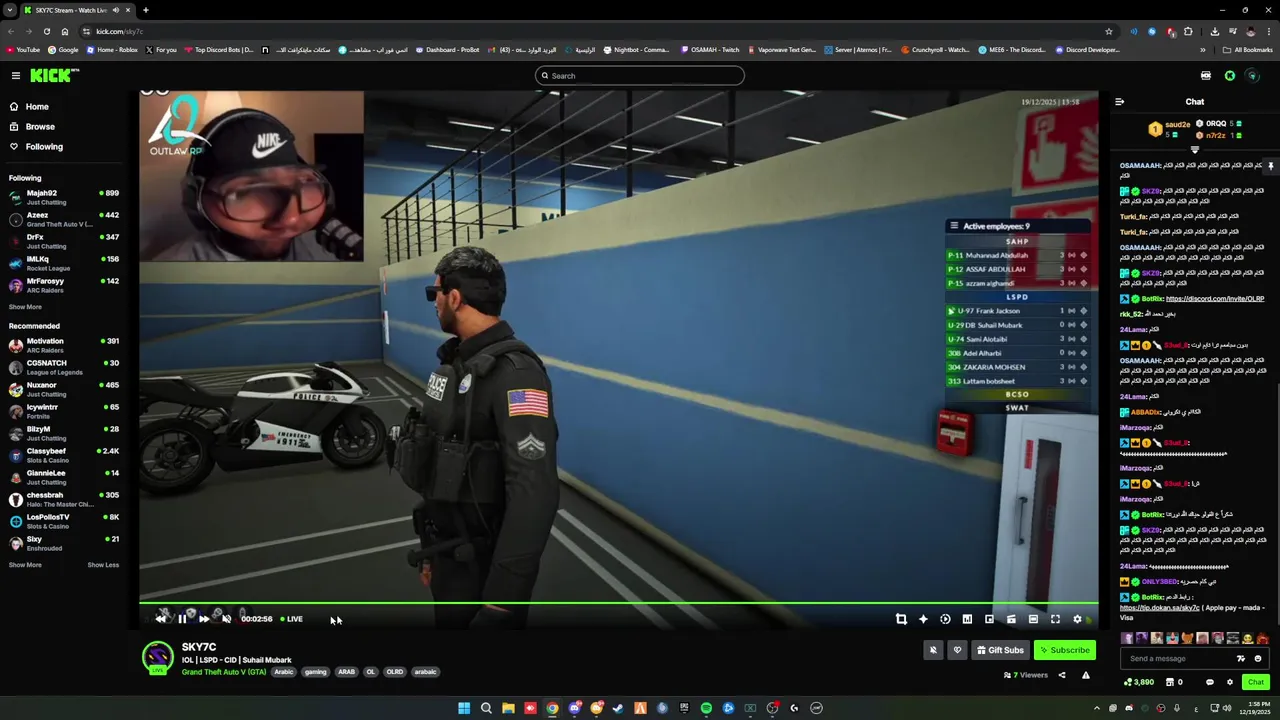
Task: Open the browser tab search dropdown
Action: 10,10
